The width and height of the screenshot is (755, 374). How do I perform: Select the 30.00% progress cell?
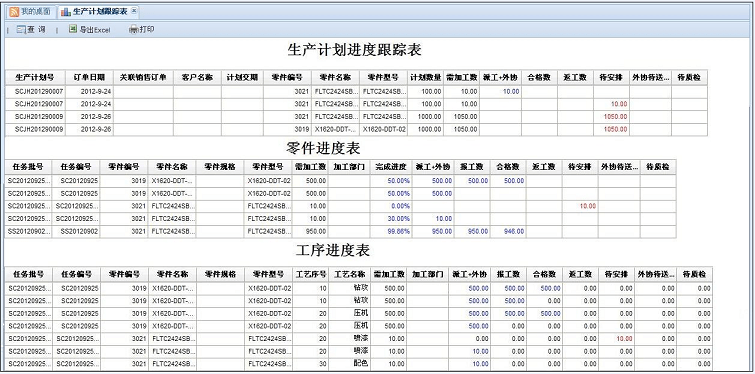(x=390, y=219)
